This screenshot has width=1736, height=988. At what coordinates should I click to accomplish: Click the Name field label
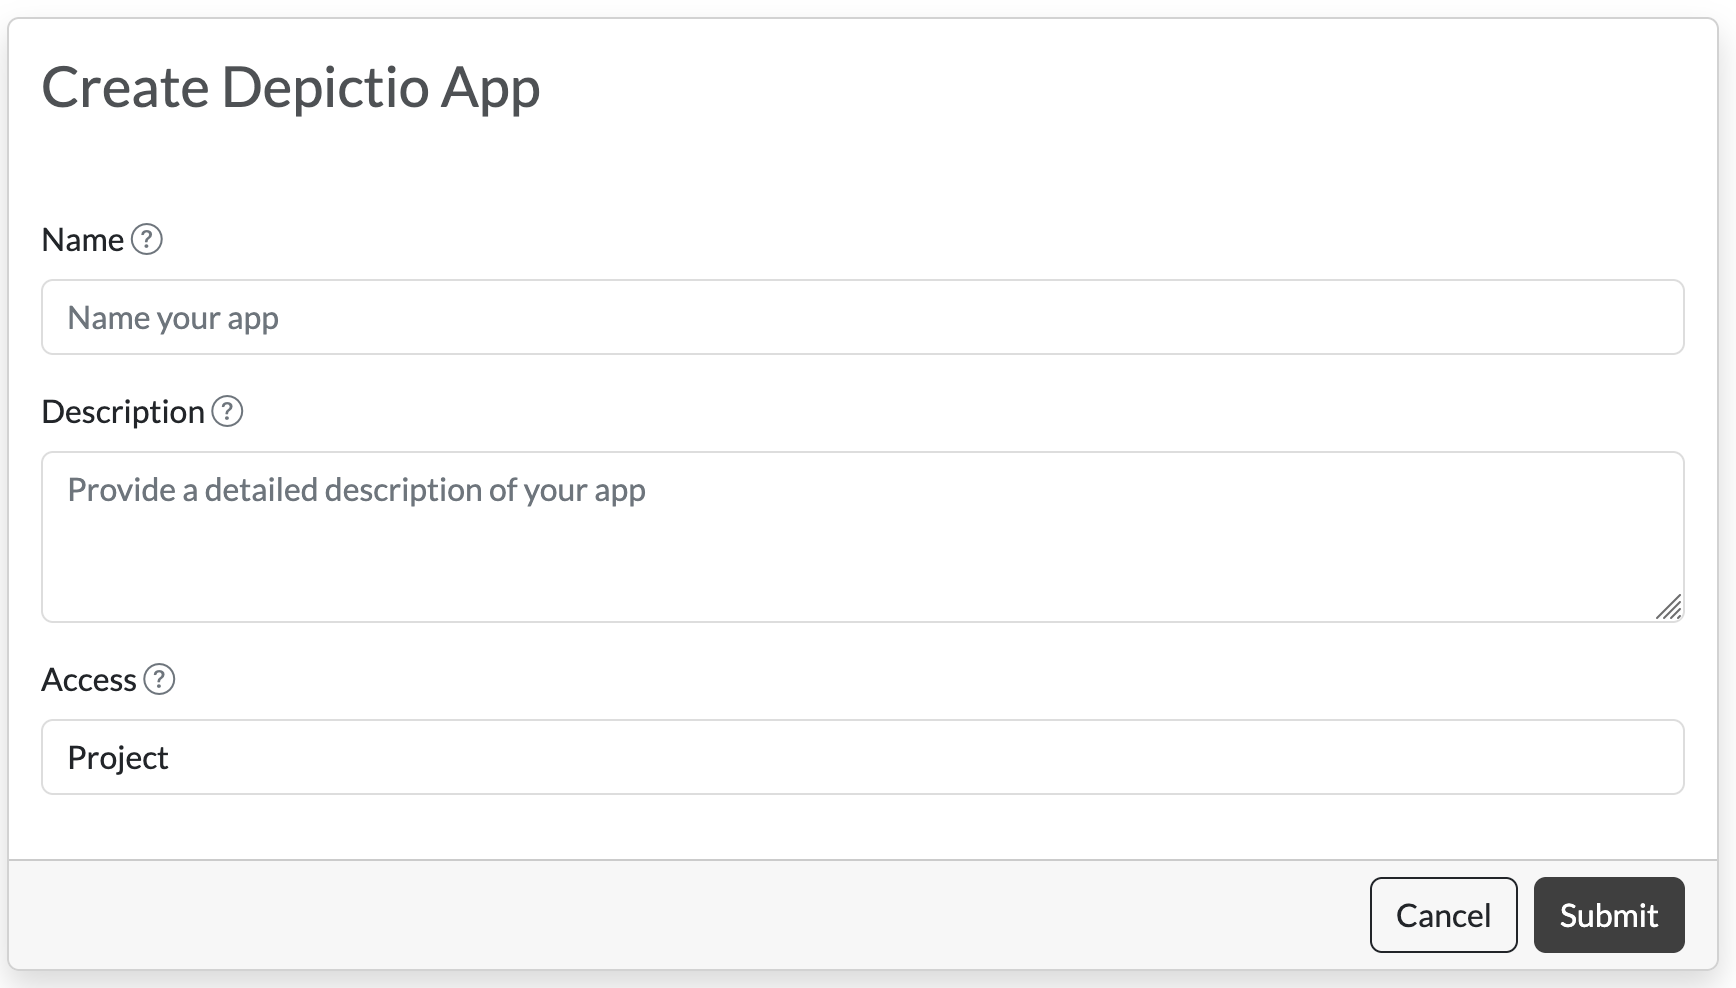pos(82,240)
